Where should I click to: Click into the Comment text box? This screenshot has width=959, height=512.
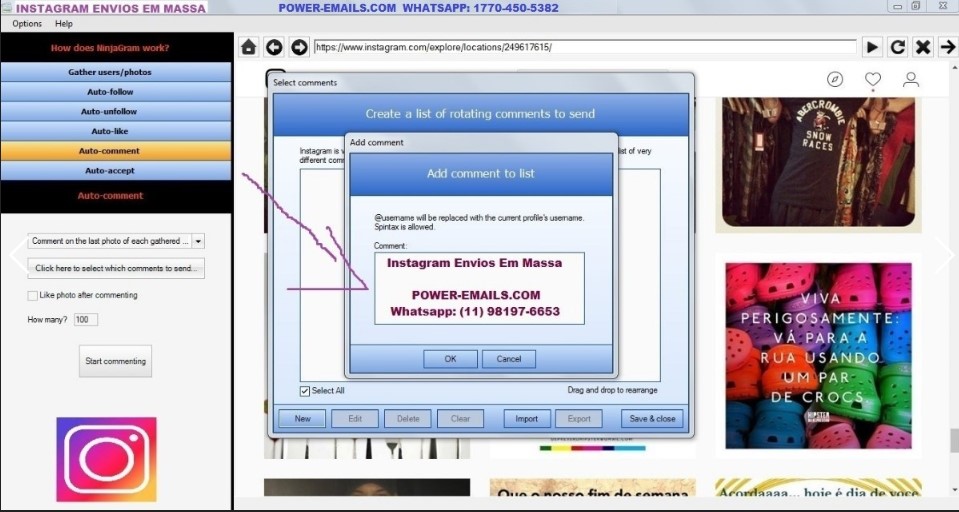pos(480,288)
